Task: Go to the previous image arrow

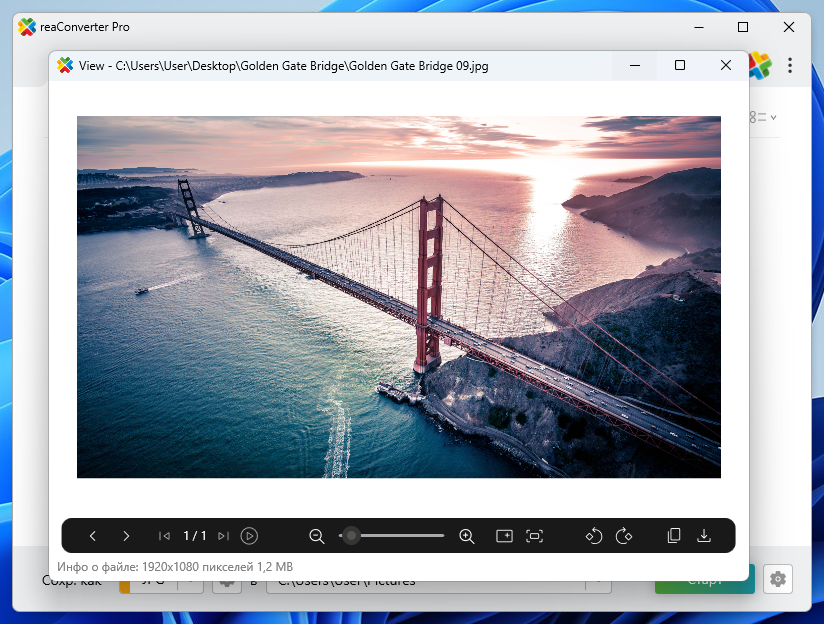Action: pyautogui.click(x=93, y=536)
